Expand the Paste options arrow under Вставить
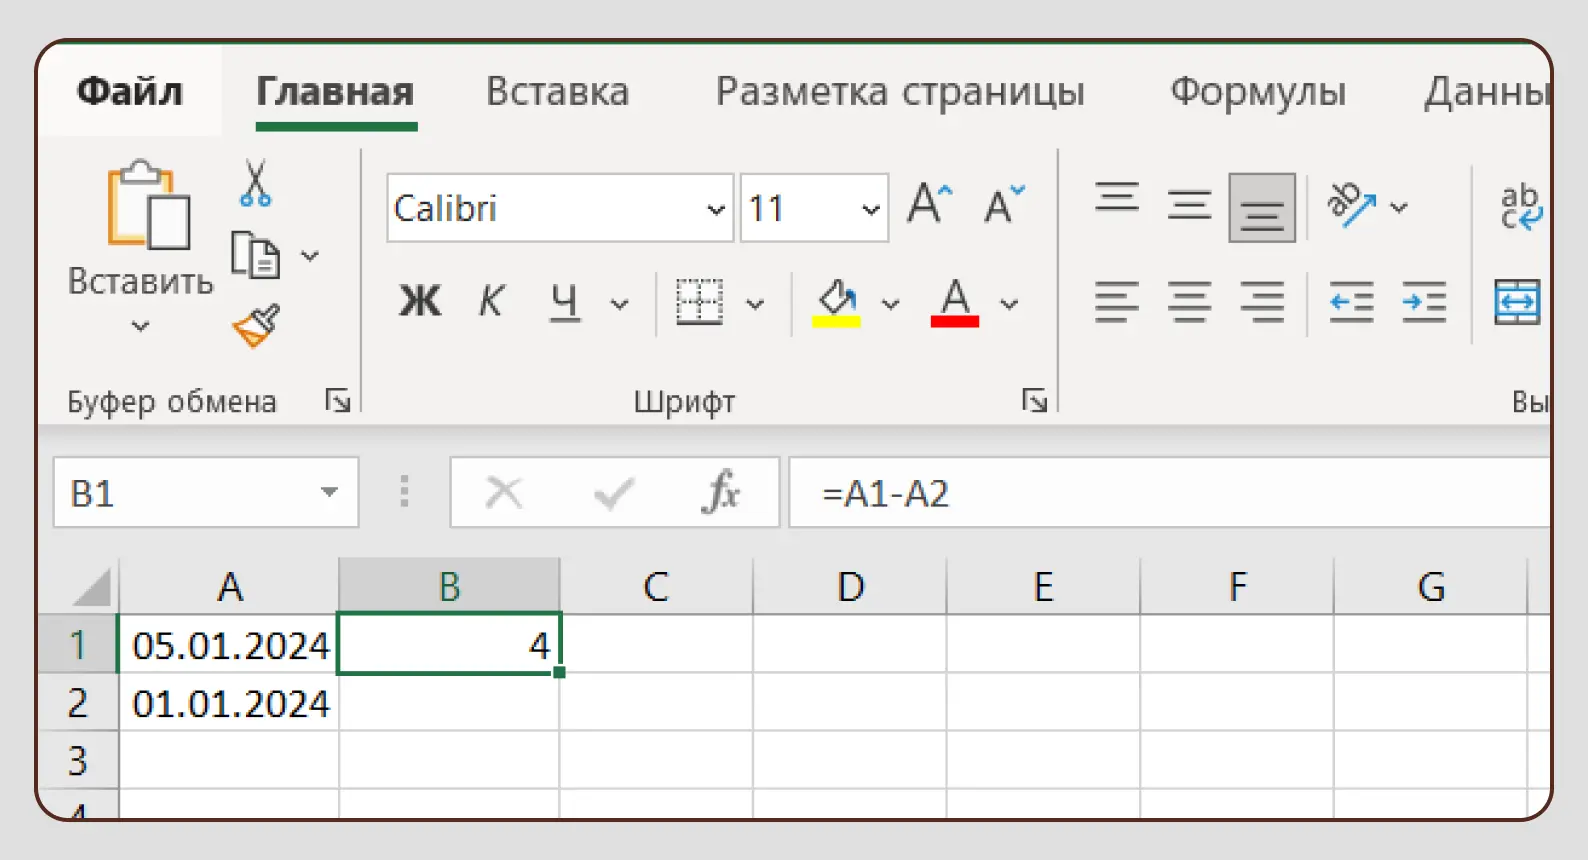The width and height of the screenshot is (1588, 860). 140,326
